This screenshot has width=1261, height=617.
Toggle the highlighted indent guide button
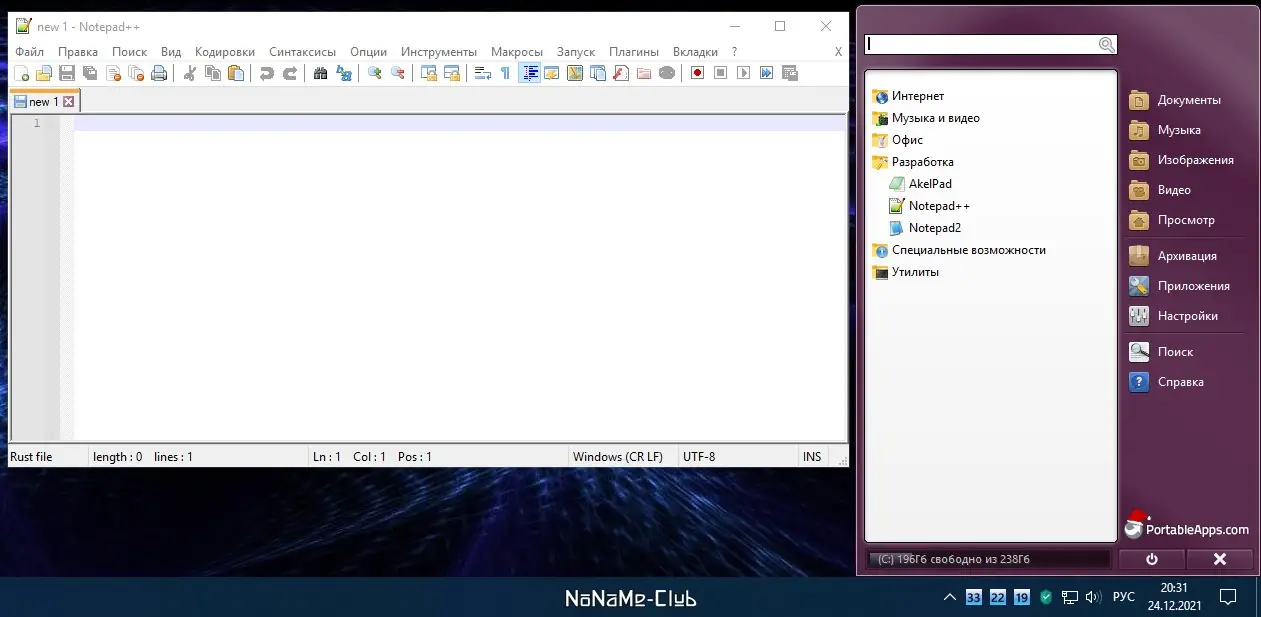pyautogui.click(x=529, y=73)
